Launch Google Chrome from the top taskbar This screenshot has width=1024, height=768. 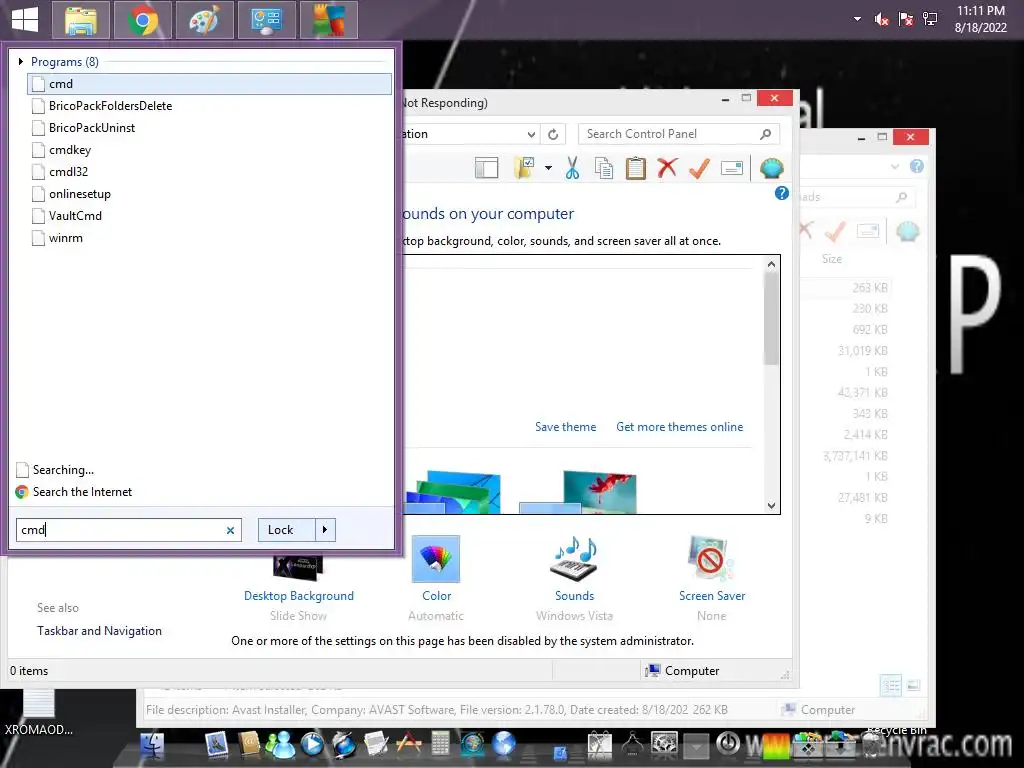[x=143, y=20]
